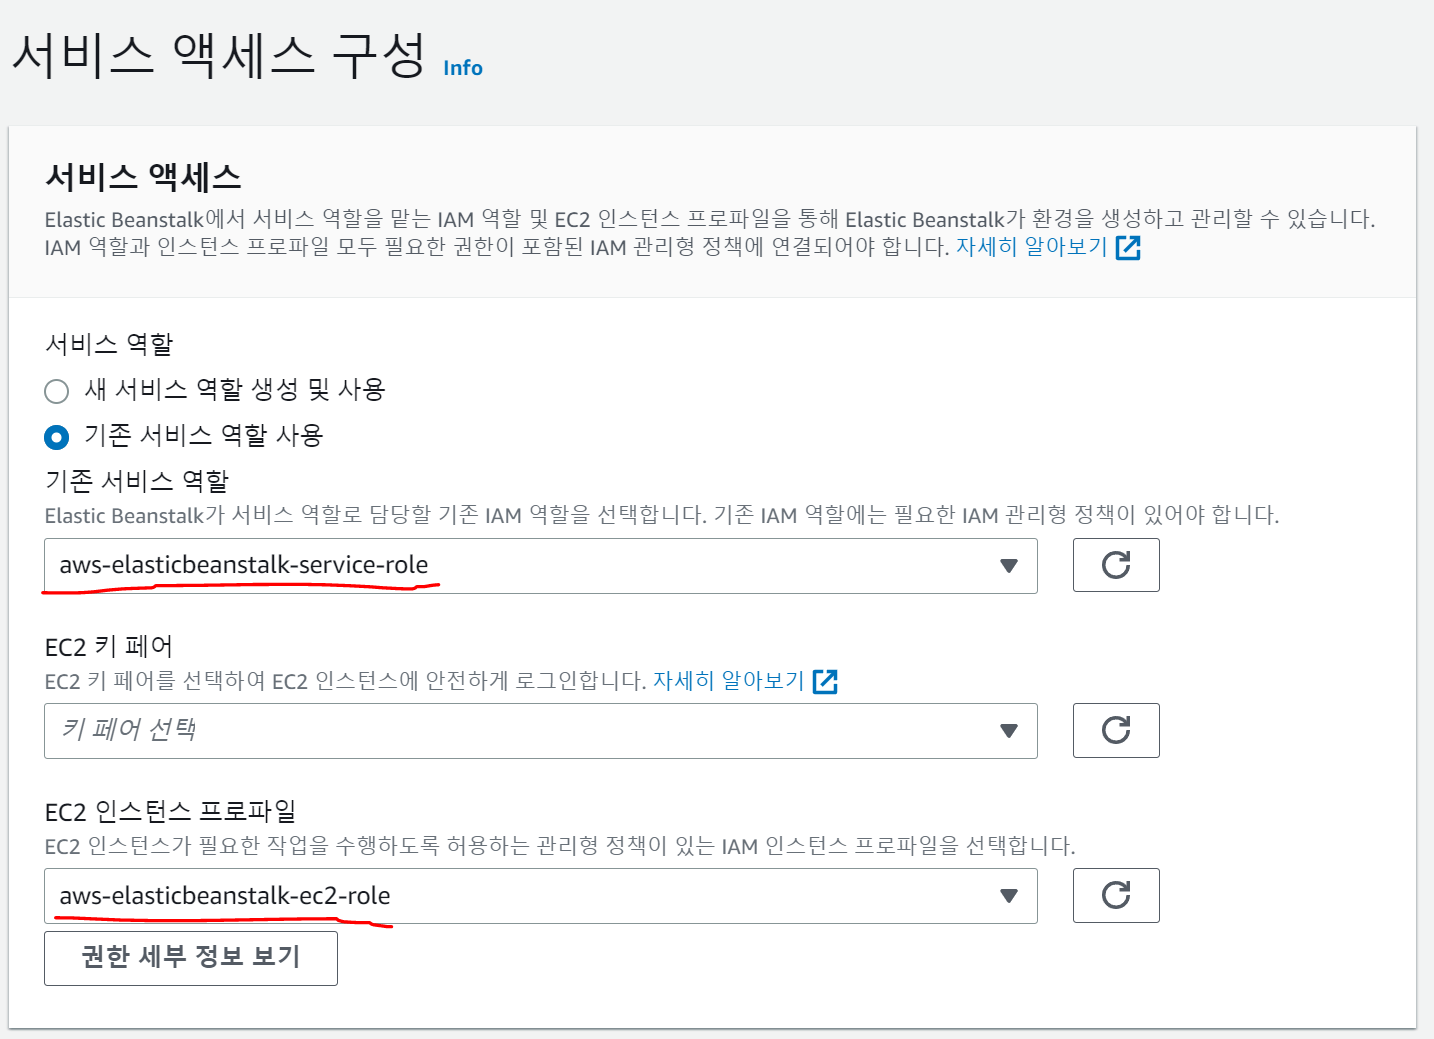Click the external link icon beside the EC2 key pair description
This screenshot has height=1039, width=1434.
coord(825,681)
